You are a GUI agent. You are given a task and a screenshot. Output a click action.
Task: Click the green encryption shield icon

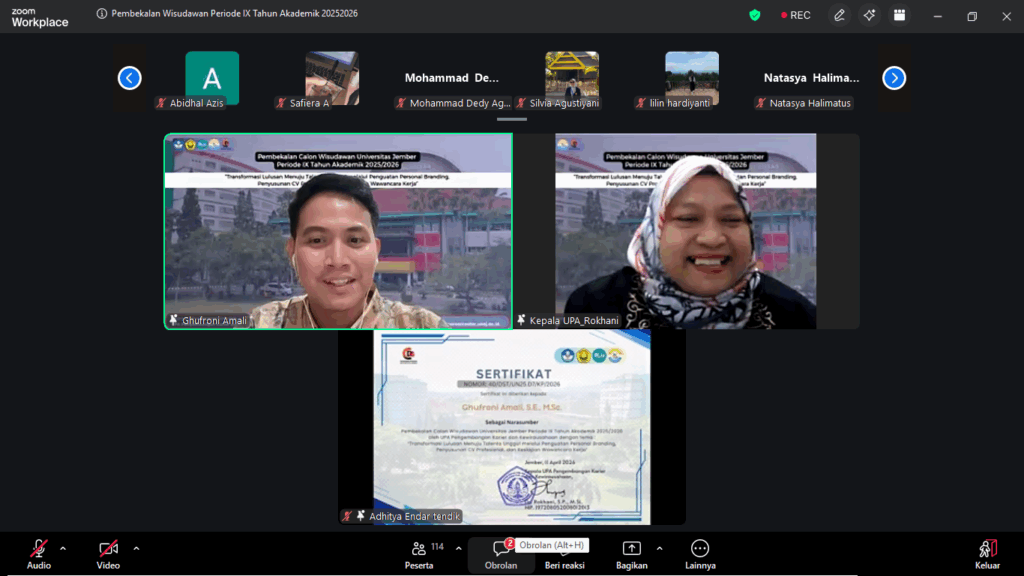755,15
